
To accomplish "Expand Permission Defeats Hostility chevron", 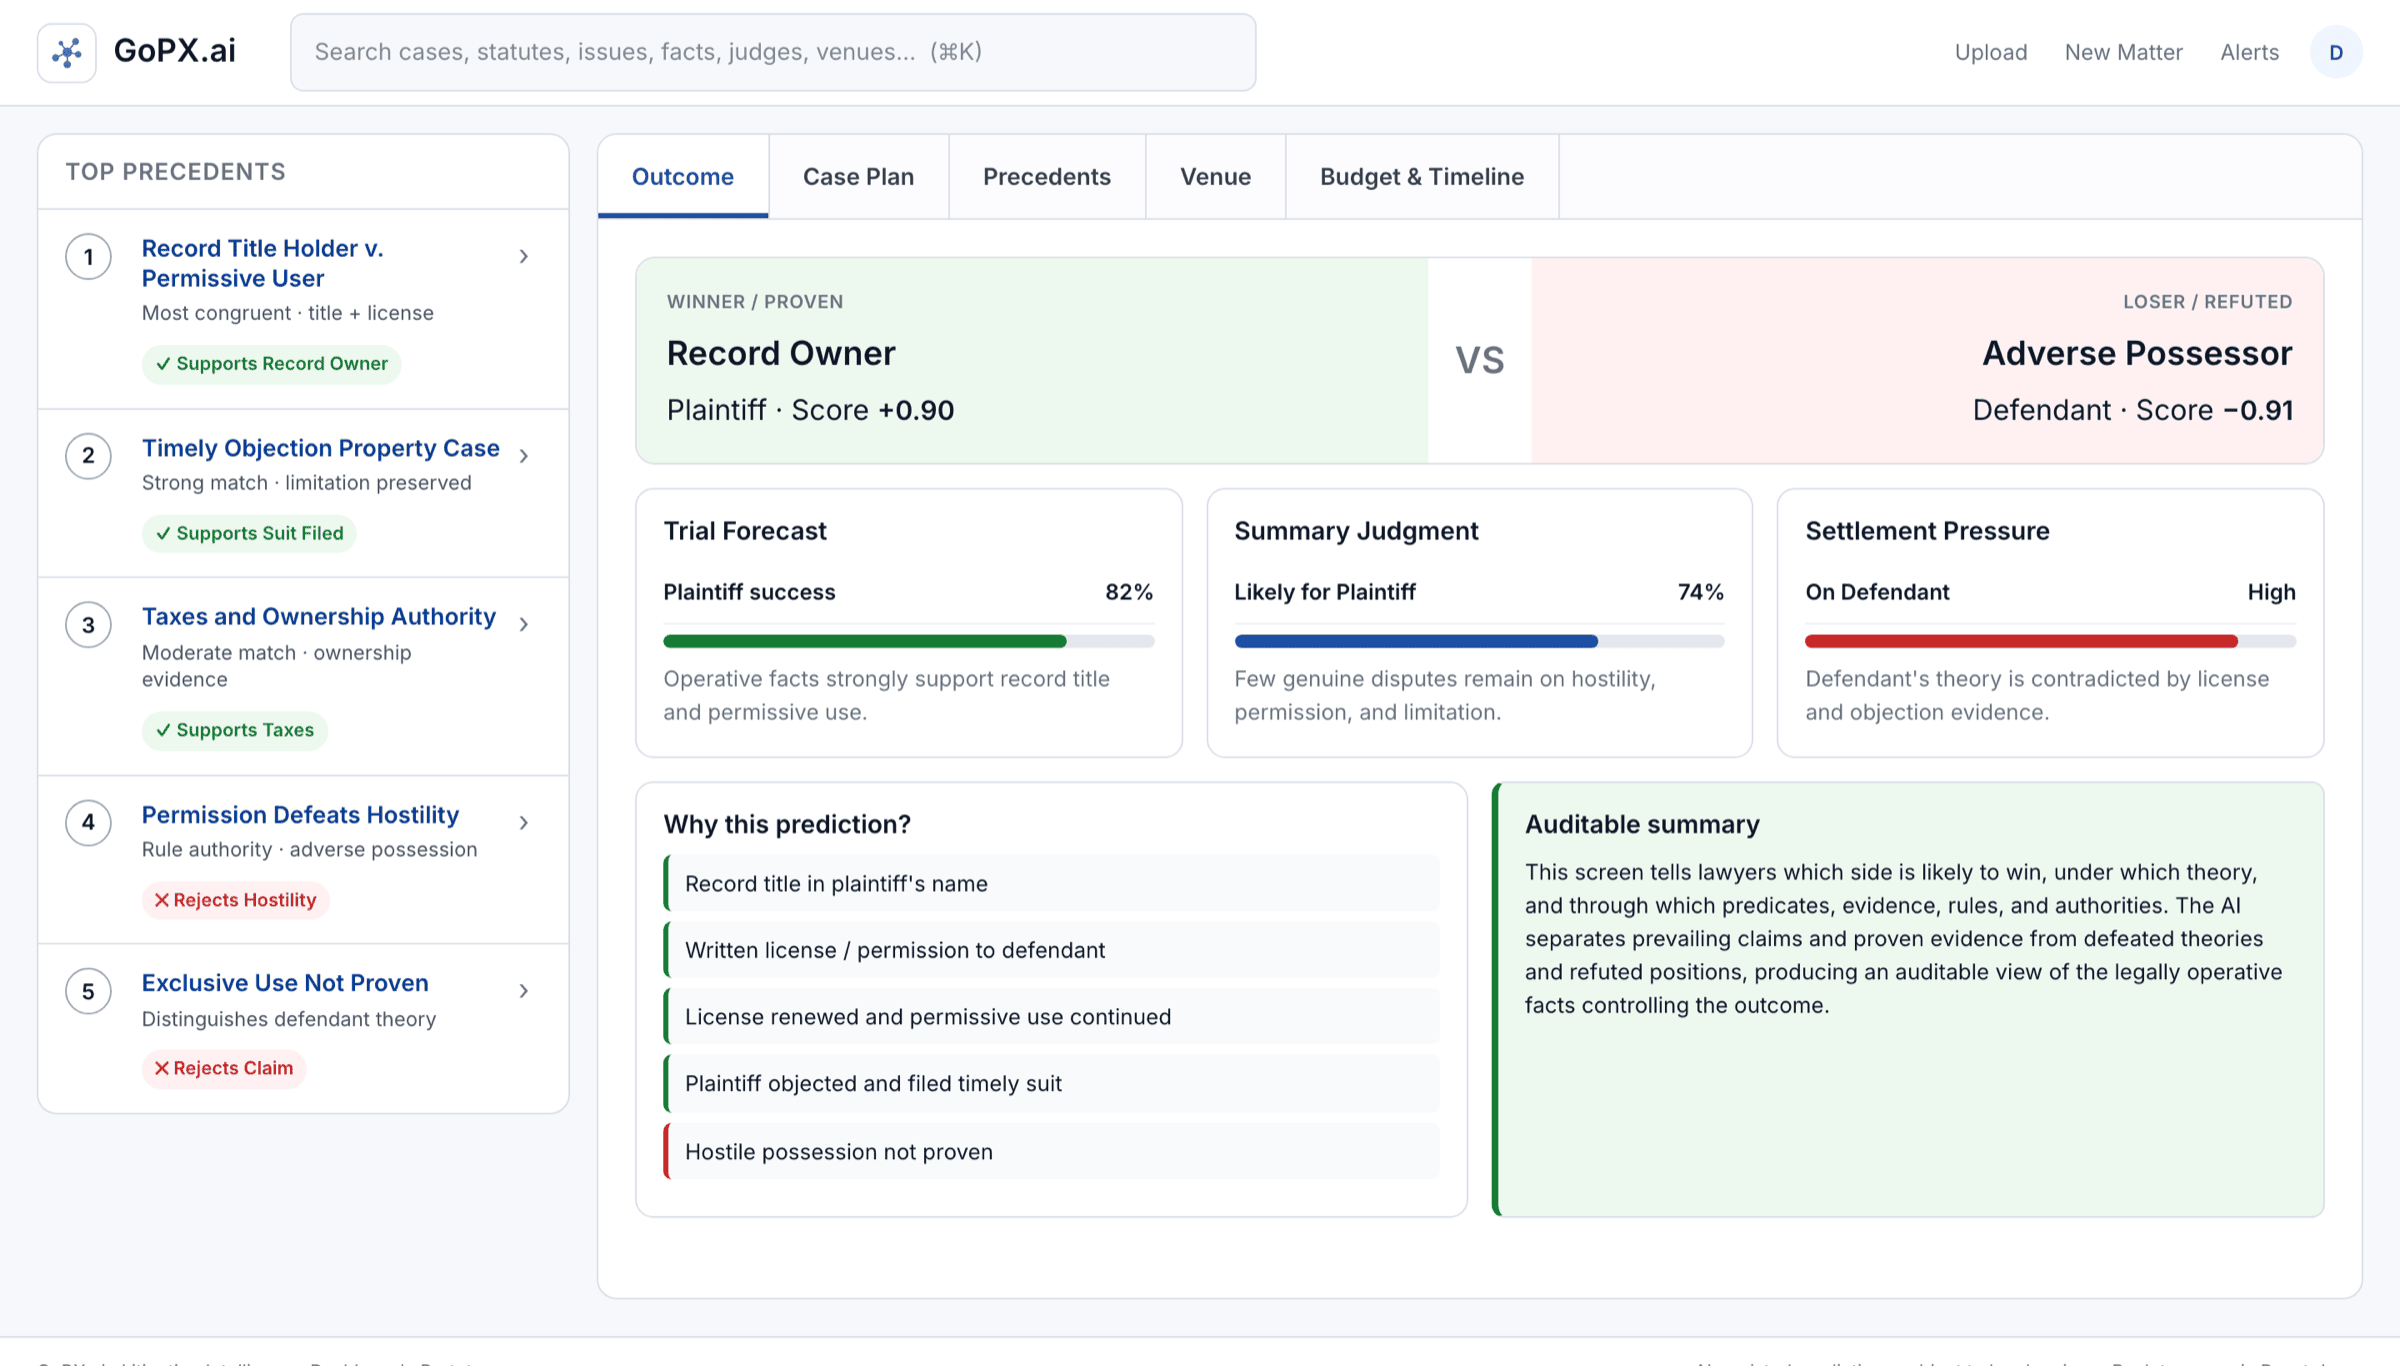I will tap(524, 823).
